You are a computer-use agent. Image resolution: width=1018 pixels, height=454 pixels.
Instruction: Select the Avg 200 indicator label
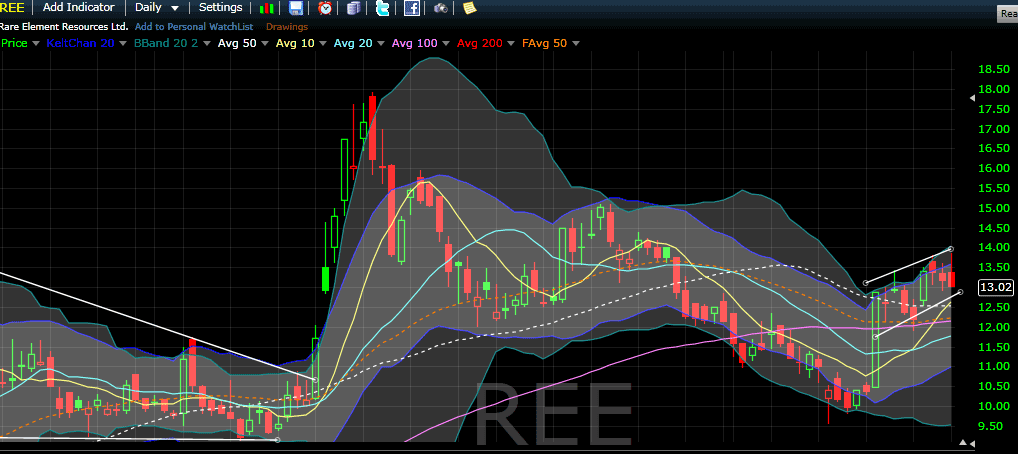480,44
